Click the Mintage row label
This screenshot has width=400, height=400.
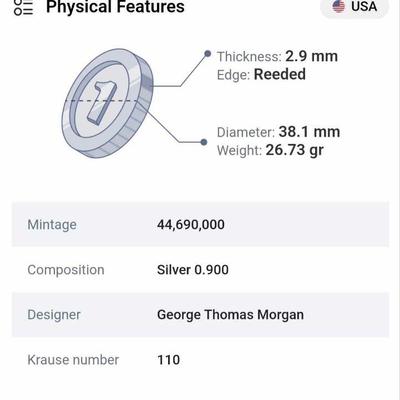point(52,225)
